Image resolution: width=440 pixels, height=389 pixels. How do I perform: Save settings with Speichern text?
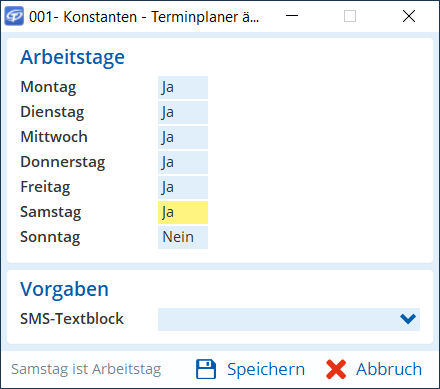coord(266,369)
